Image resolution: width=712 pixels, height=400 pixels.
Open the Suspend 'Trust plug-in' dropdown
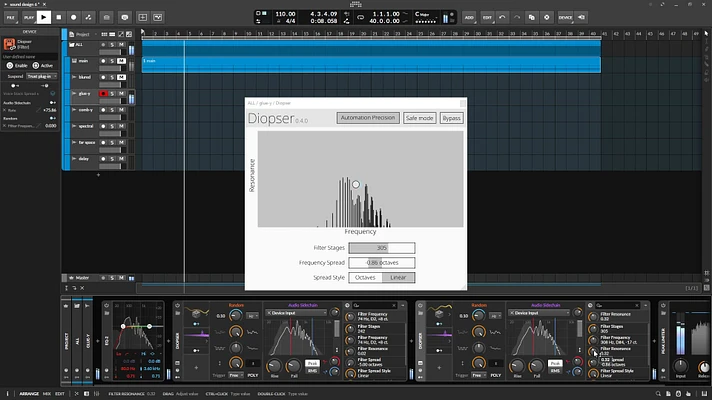coord(41,76)
